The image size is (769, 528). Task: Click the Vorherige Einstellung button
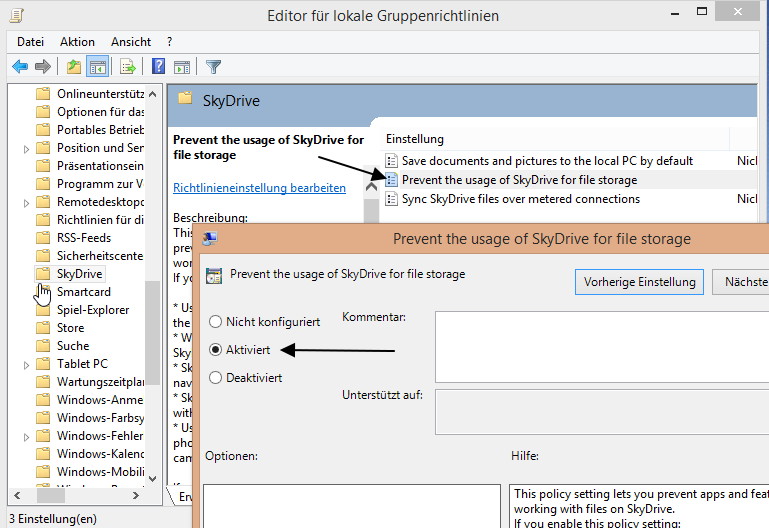[639, 282]
